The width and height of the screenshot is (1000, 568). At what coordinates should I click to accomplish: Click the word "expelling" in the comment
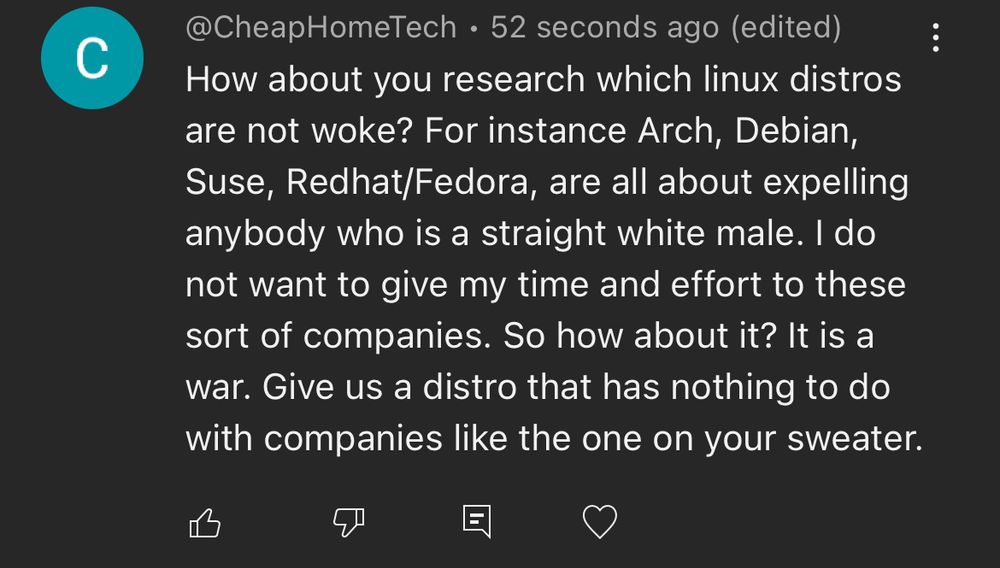pos(835,184)
